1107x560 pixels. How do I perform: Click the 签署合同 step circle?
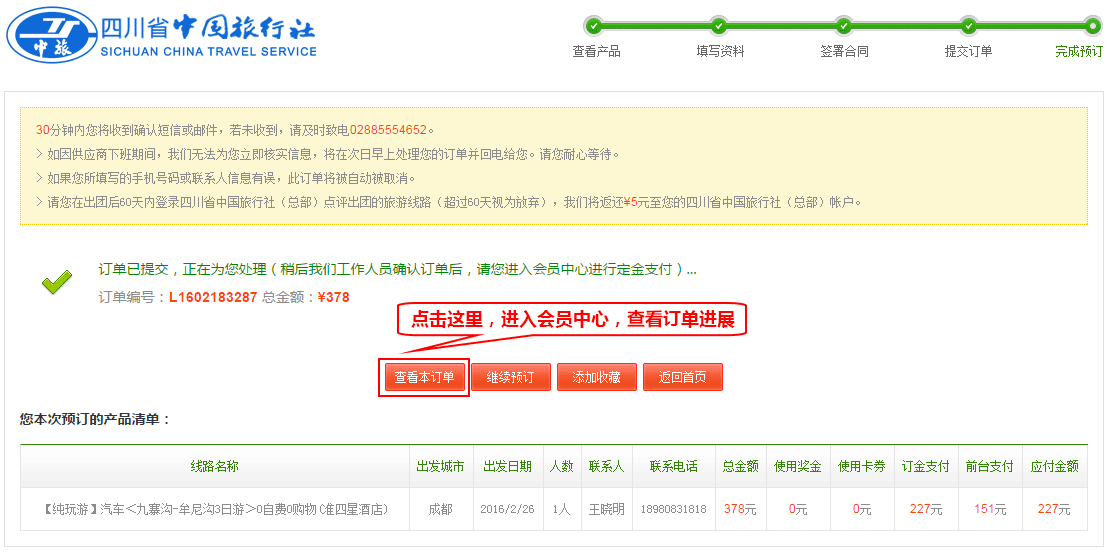844,25
